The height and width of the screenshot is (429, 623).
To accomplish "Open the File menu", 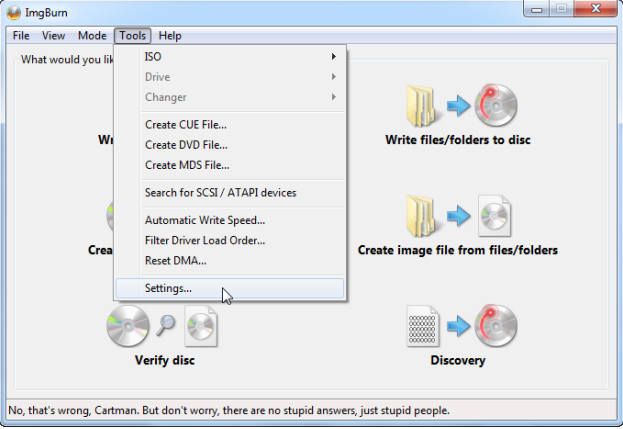I will coord(21,36).
